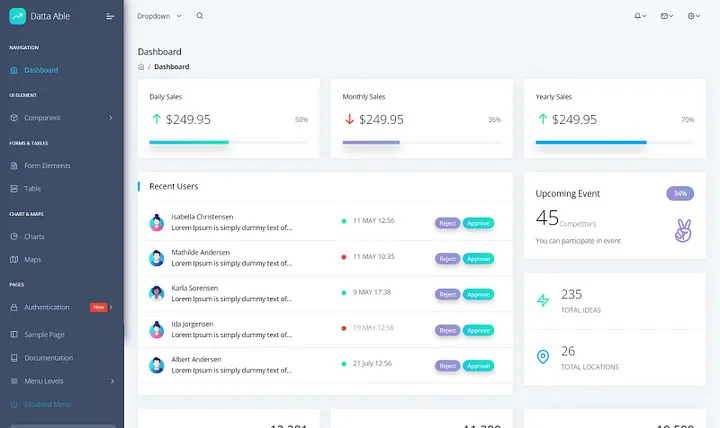Screen dimensions: 720x428
Task: Click the Menu Levels list icon
Action: pos(14,381)
